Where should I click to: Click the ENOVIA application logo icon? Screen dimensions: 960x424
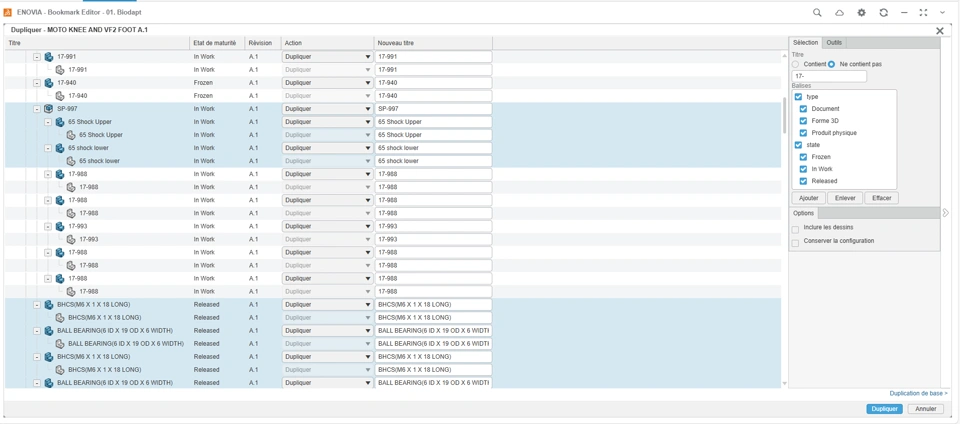click(x=7, y=12)
